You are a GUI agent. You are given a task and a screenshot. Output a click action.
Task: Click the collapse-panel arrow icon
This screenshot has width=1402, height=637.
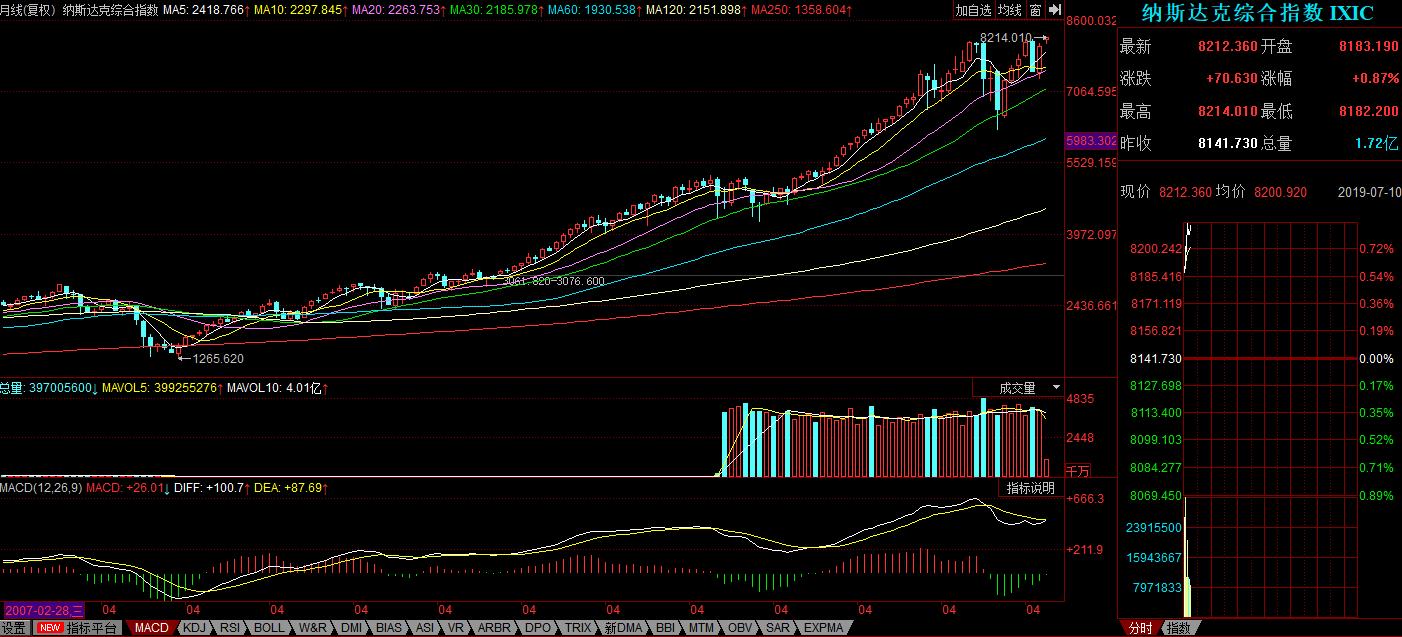click(x=1055, y=10)
